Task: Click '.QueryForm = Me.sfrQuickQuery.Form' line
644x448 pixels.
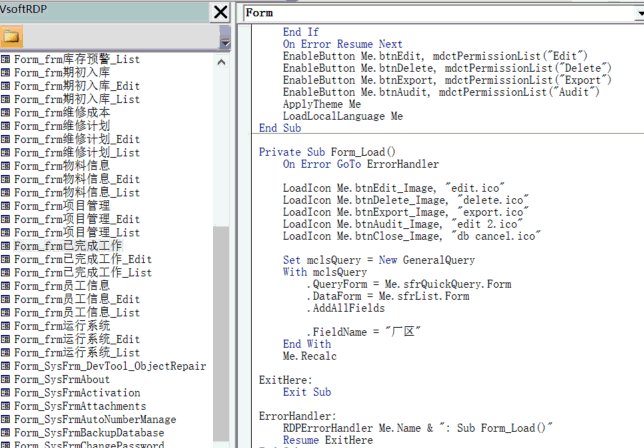Action: [409, 284]
